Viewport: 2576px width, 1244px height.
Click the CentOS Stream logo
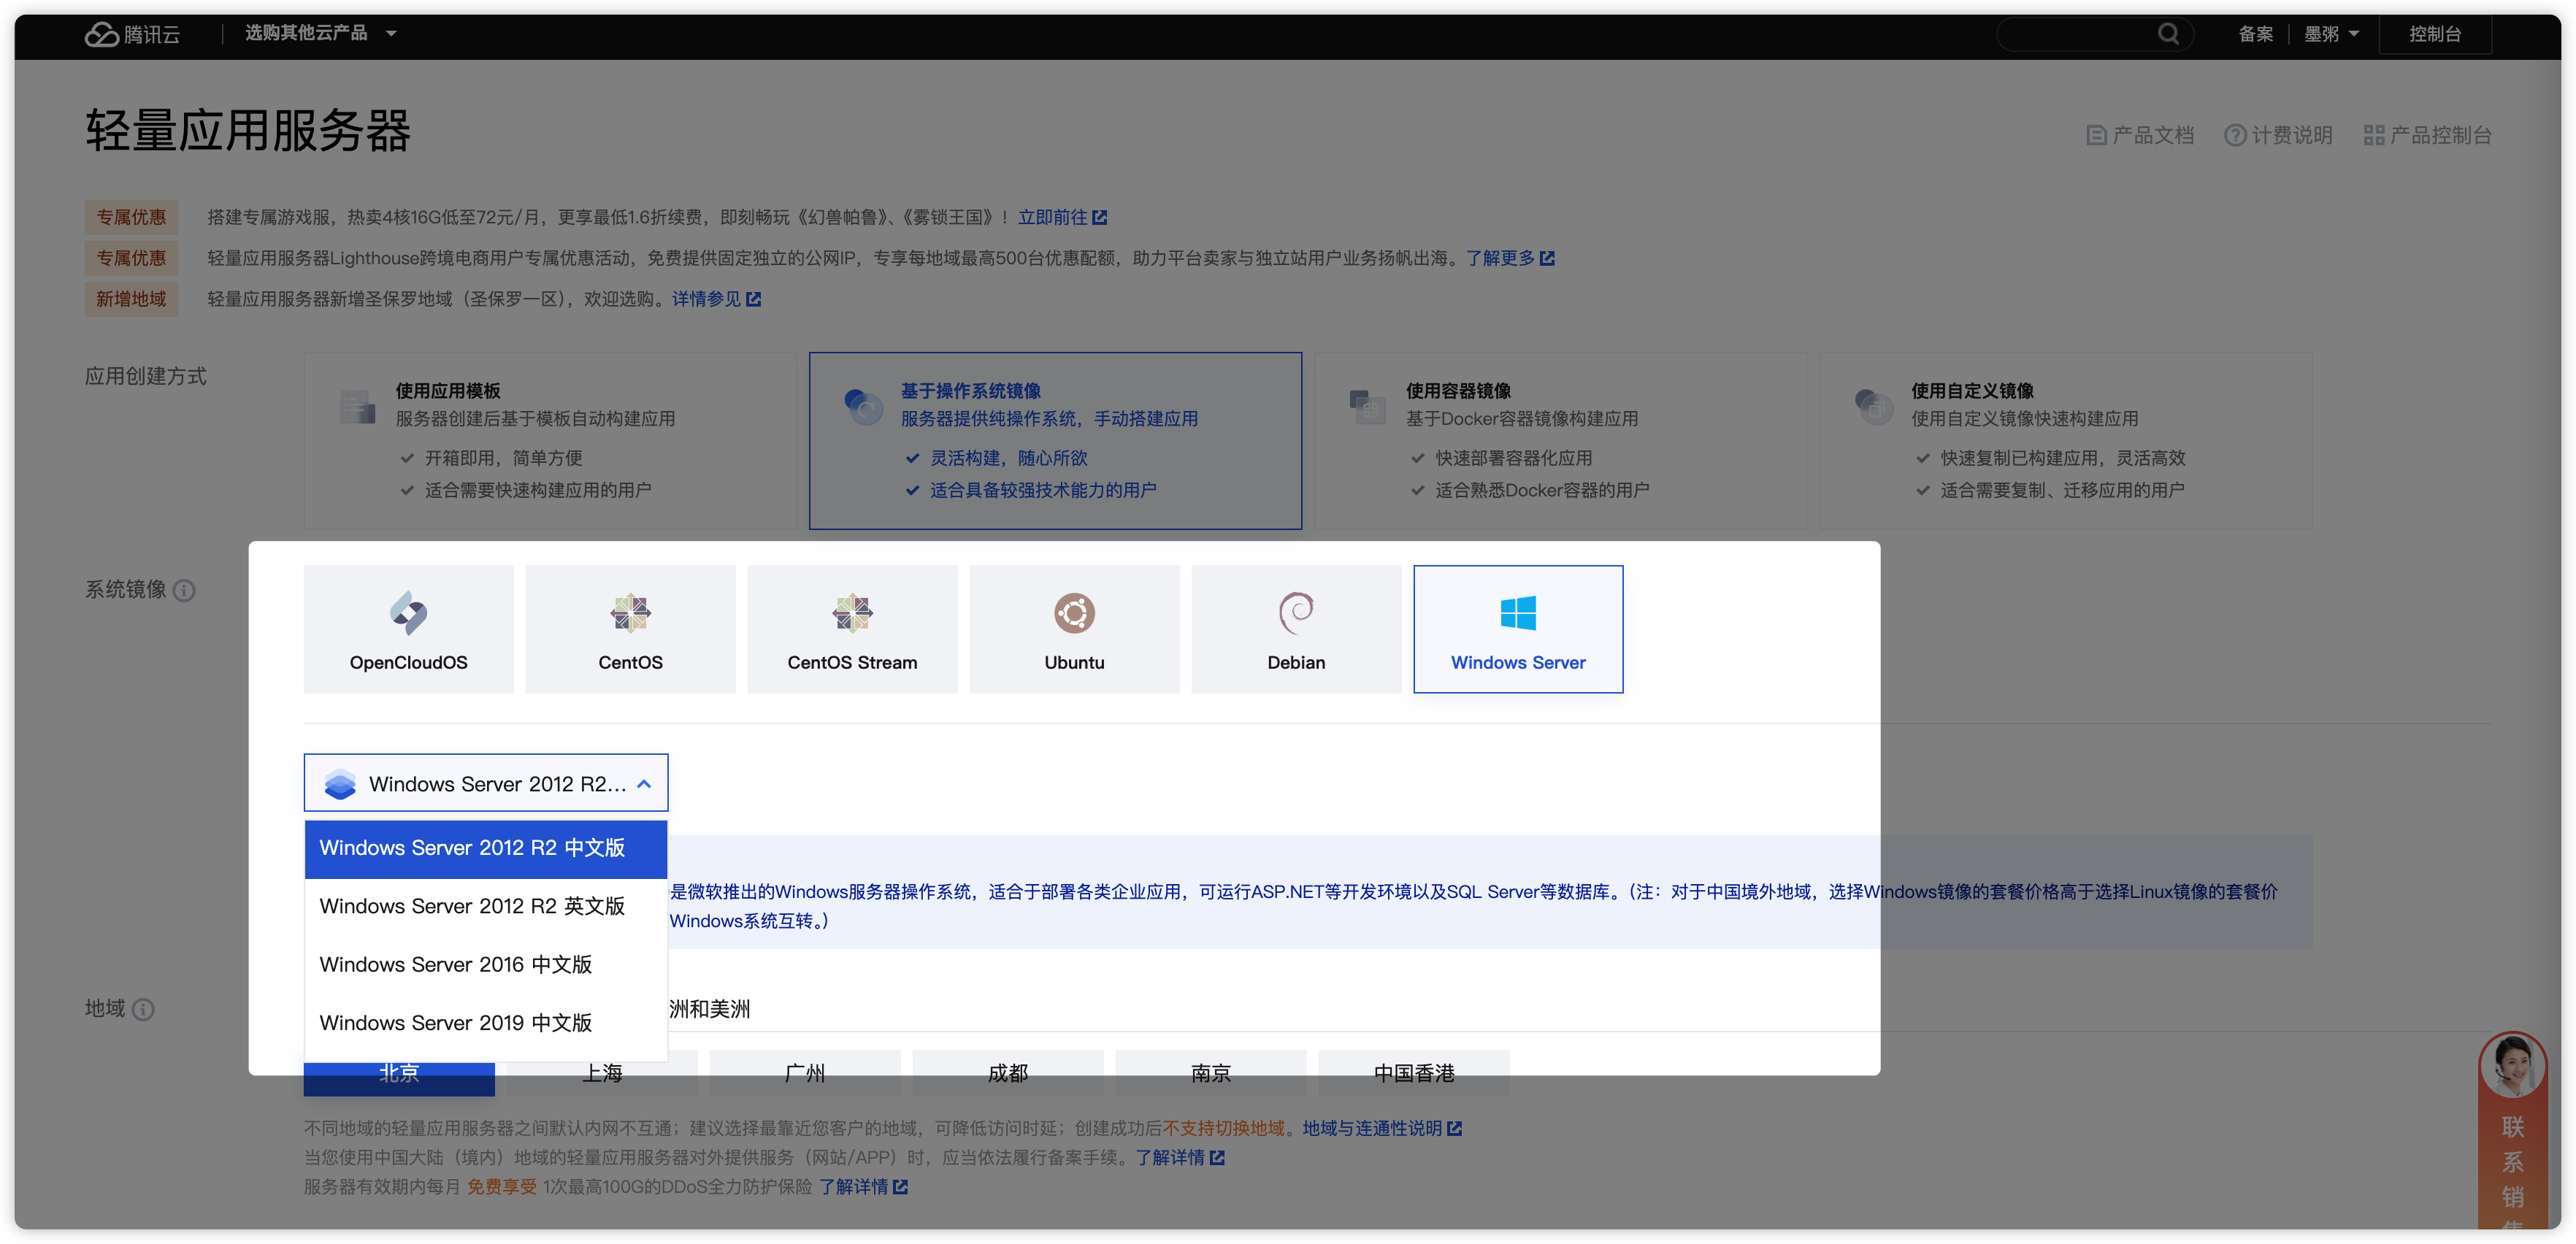coord(852,613)
